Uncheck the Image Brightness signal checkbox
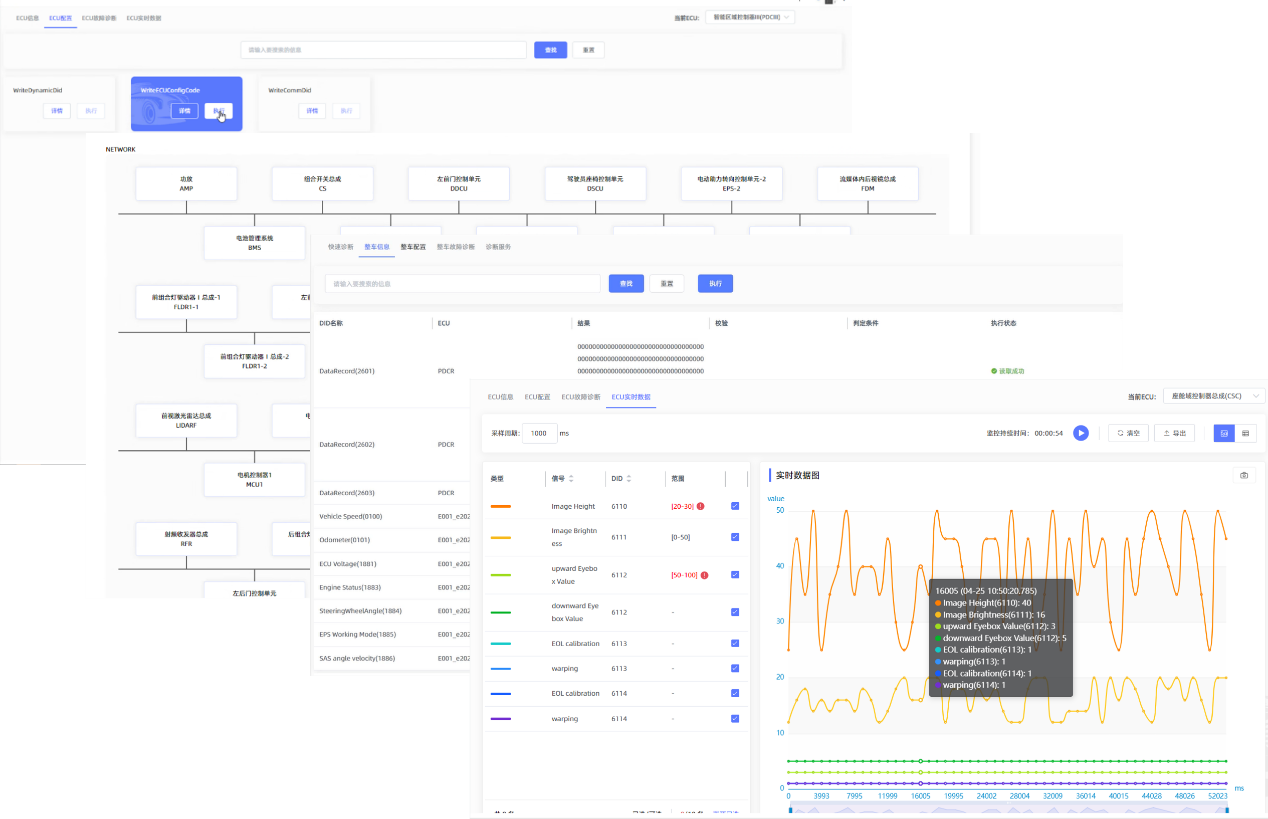 (x=735, y=537)
